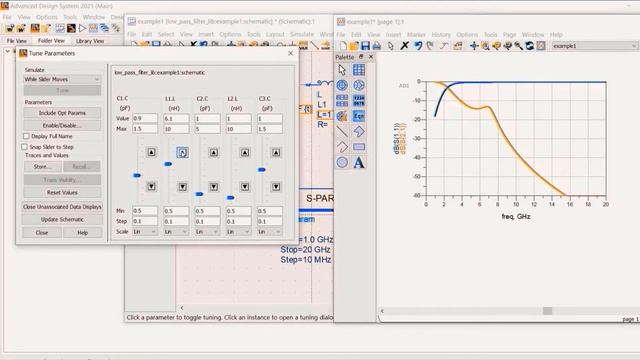Click the C3.C slider handle
This screenshot has width=640, height=360.
point(262,170)
